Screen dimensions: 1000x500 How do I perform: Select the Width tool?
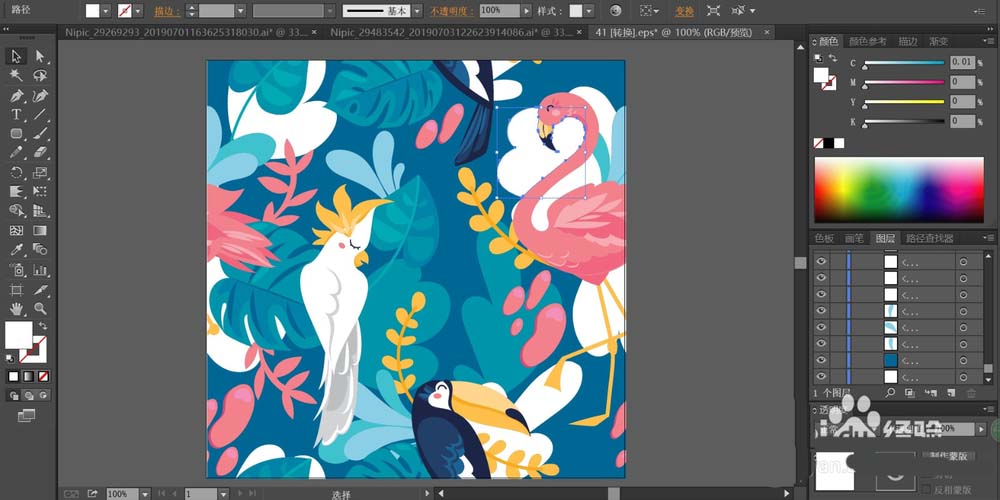[17, 191]
